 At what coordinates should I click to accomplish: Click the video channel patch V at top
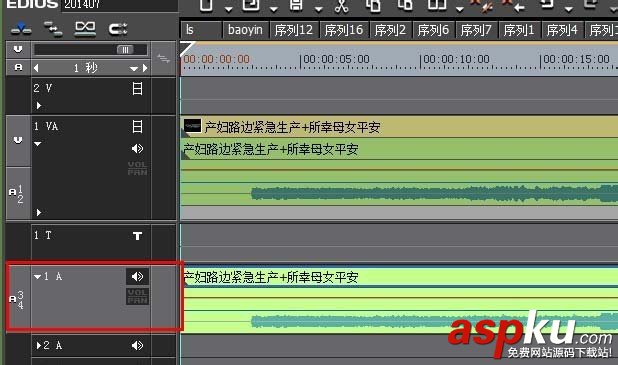point(18,50)
